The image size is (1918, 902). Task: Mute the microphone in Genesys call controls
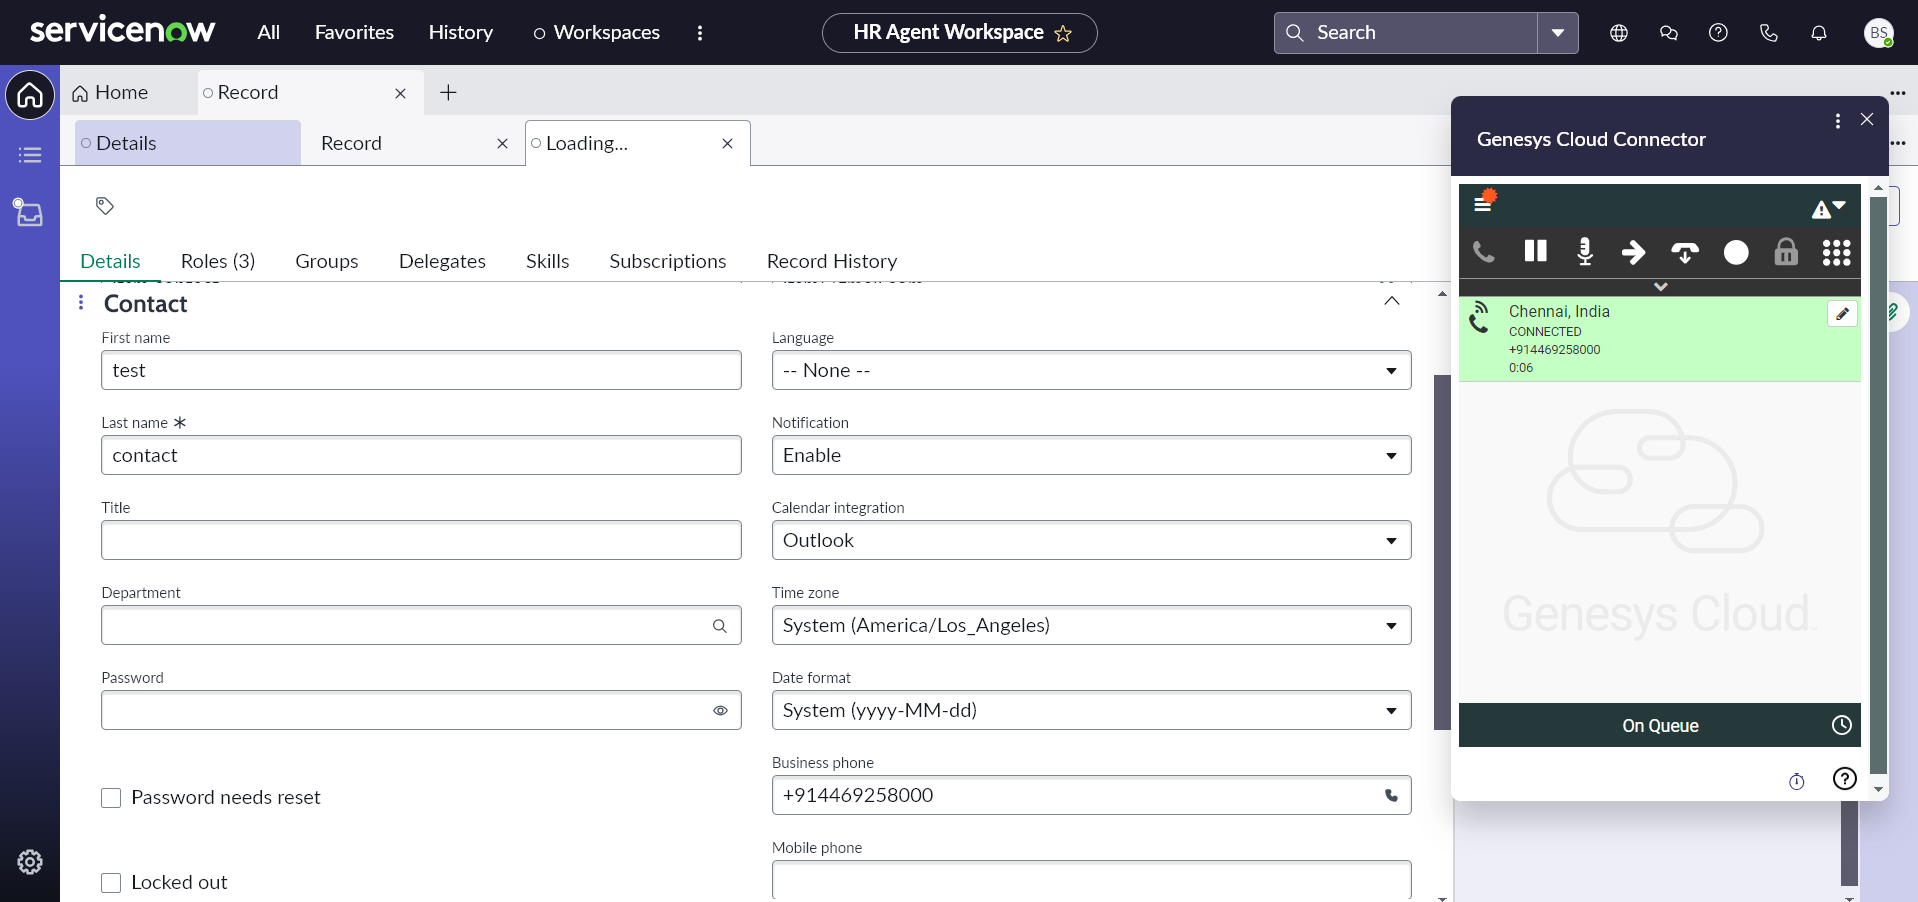pos(1585,252)
